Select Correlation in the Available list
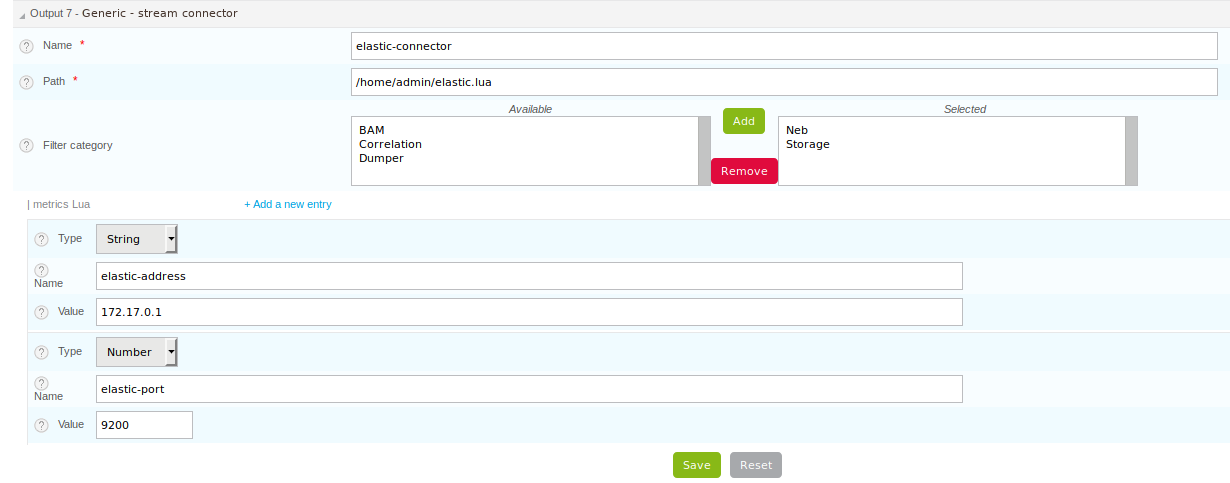This screenshot has height=483, width=1230. (x=390, y=144)
